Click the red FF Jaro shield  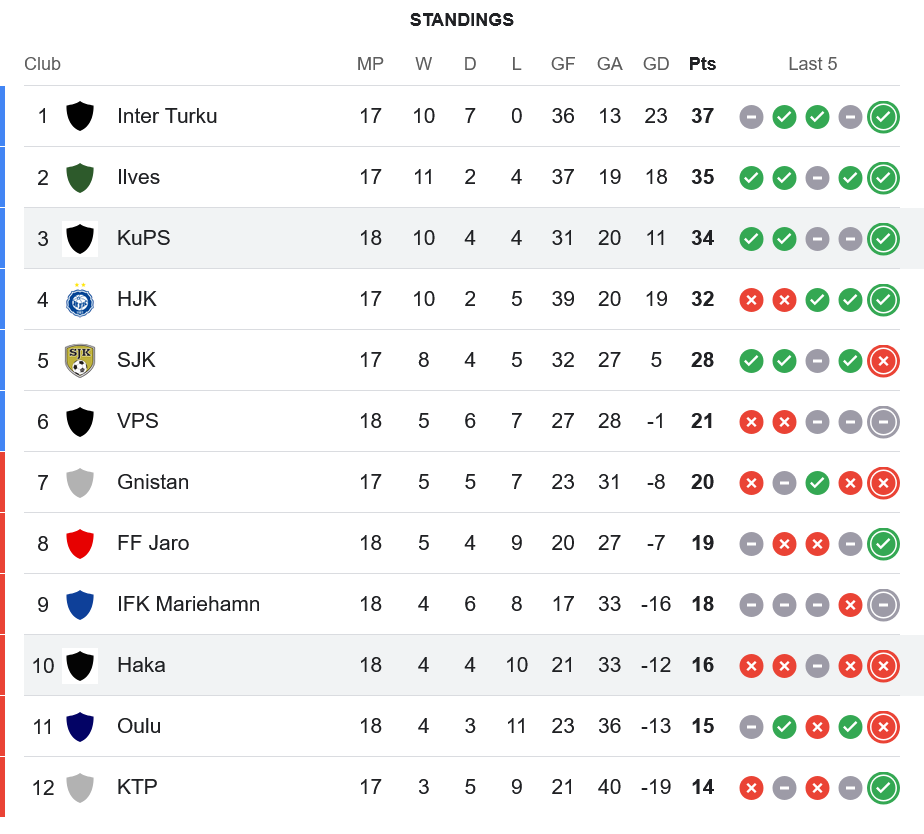[x=80, y=543]
